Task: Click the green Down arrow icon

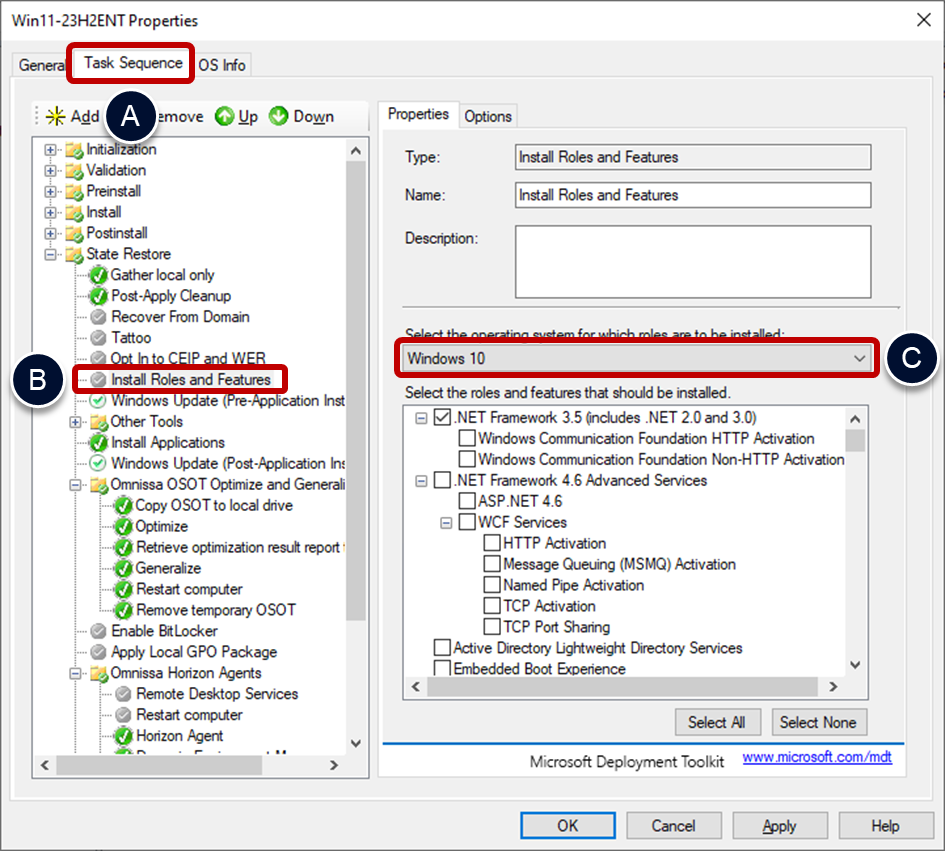Action: 279,117
